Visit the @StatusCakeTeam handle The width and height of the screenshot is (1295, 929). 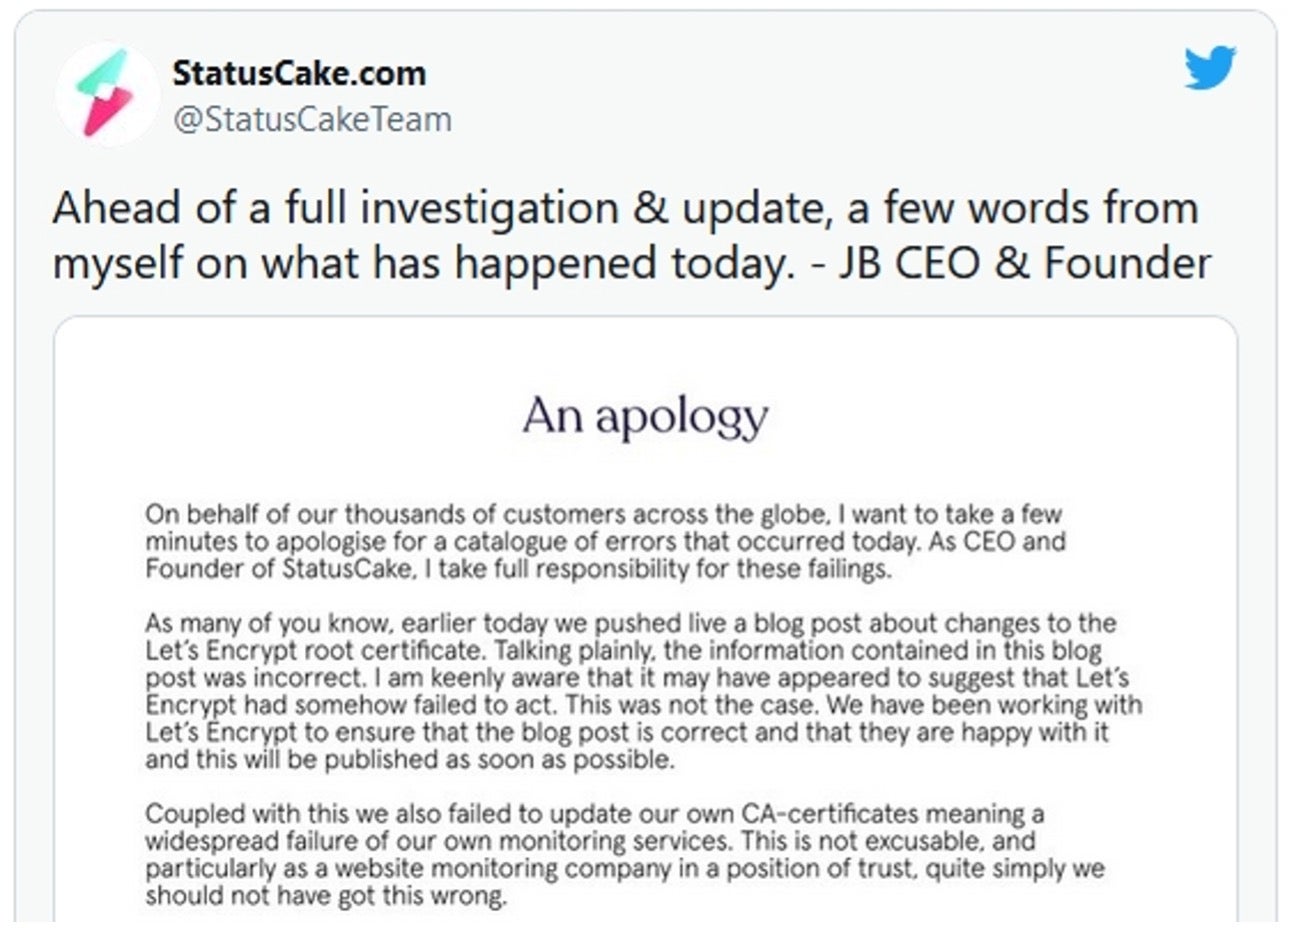coord(312,119)
